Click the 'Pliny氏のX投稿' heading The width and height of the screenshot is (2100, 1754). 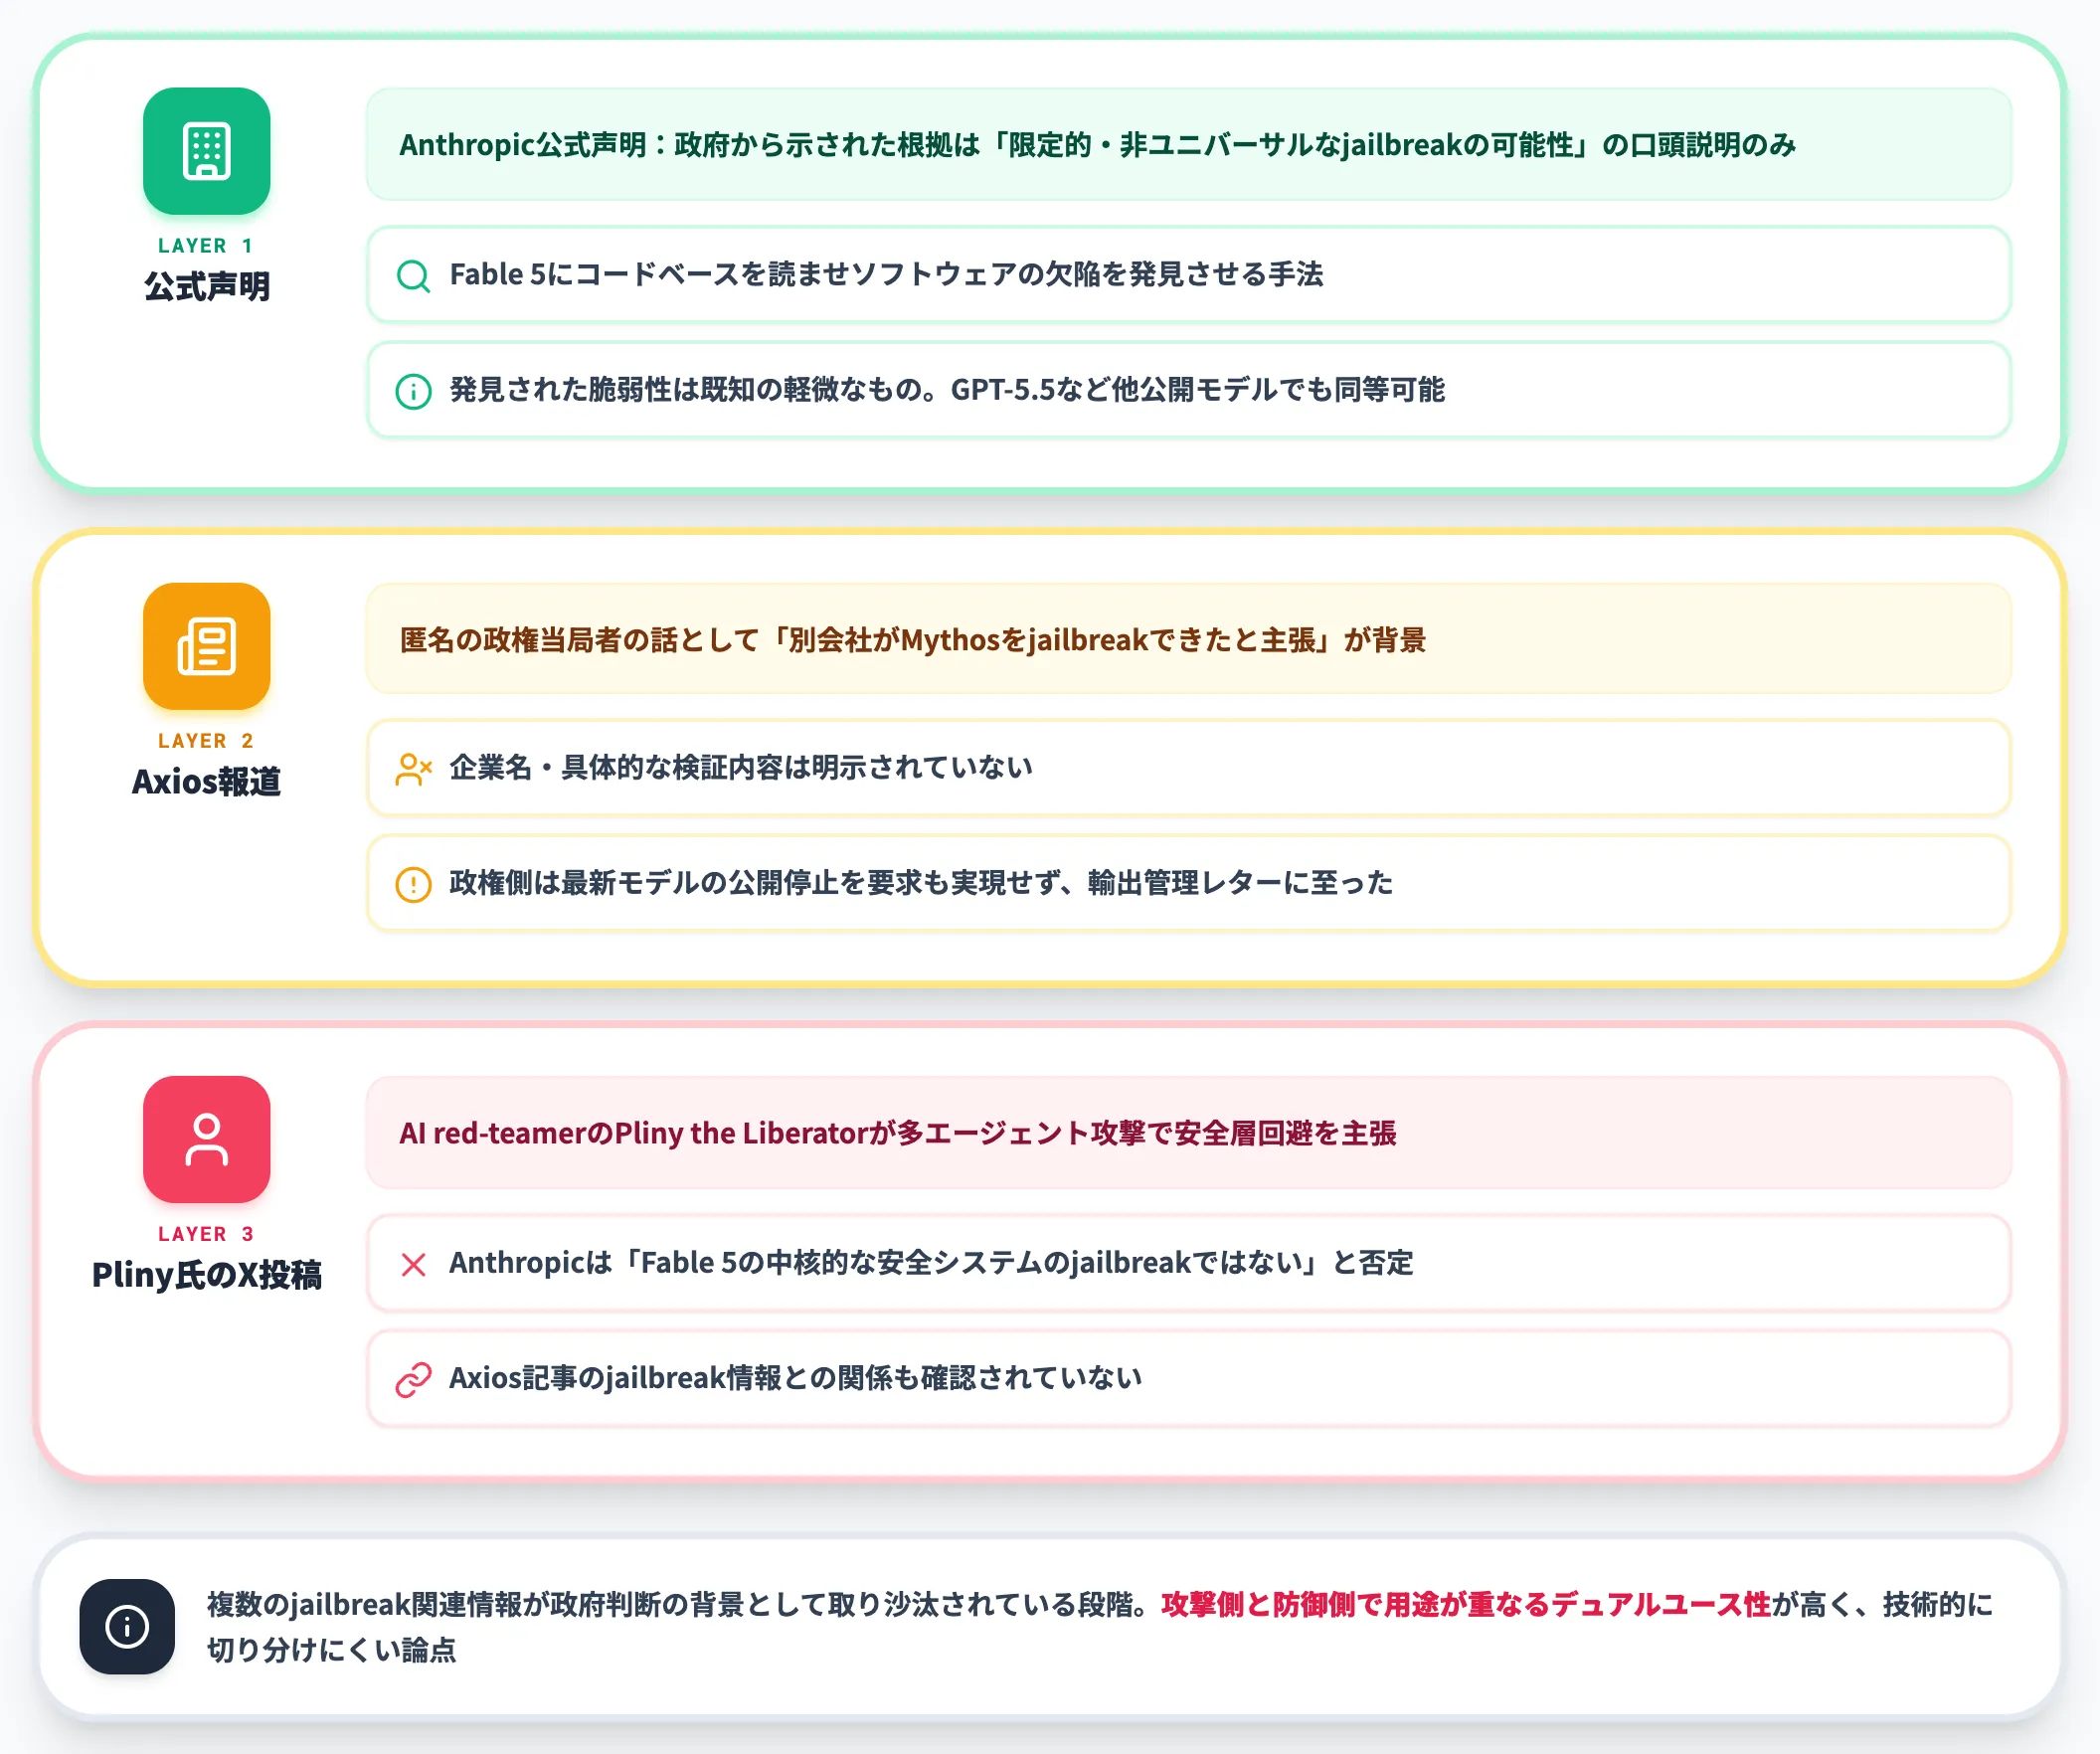pyautogui.click(x=207, y=1274)
